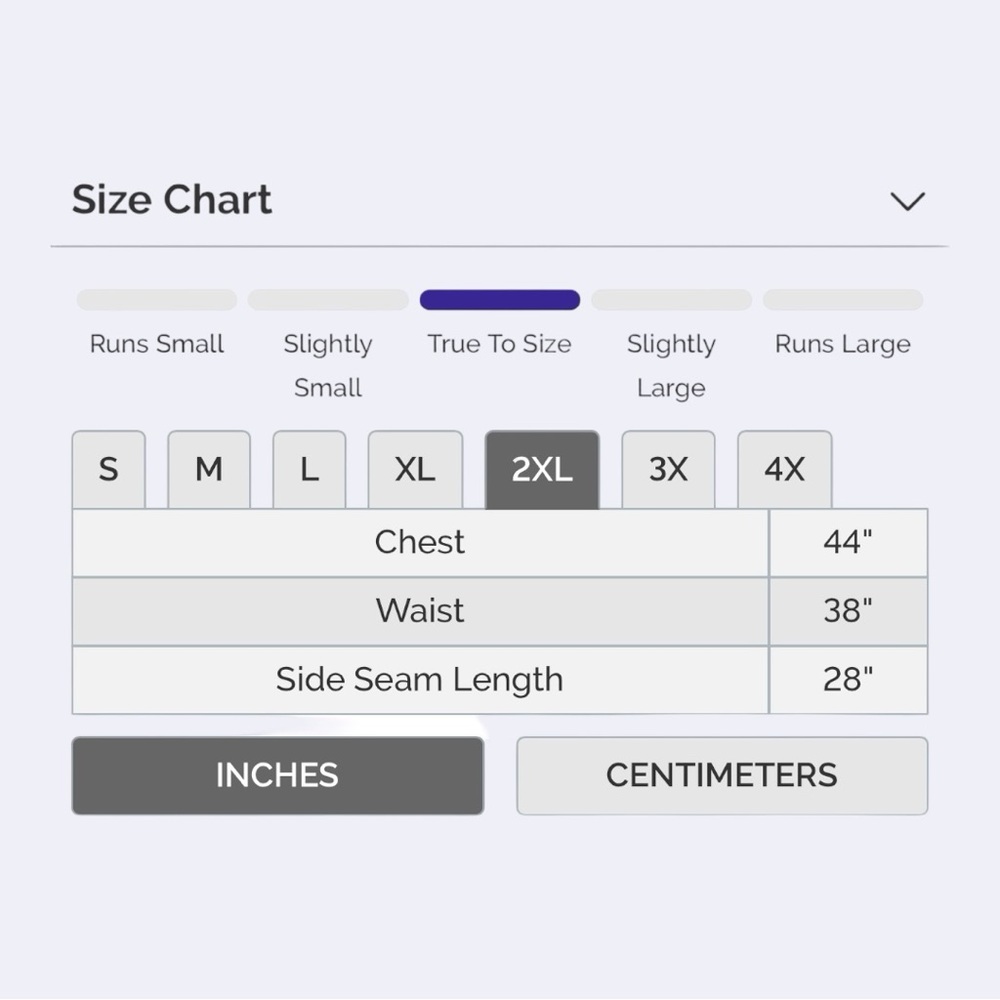This screenshot has height=1000, width=1000.
Task: Click the True To Size label
Action: click(x=499, y=344)
